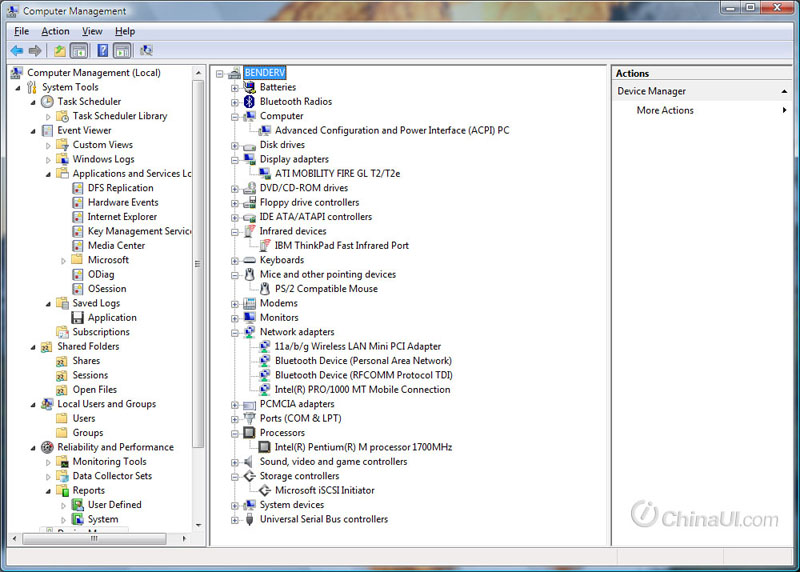
Task: Click the Bluetooth Radios icon
Action: click(x=249, y=102)
